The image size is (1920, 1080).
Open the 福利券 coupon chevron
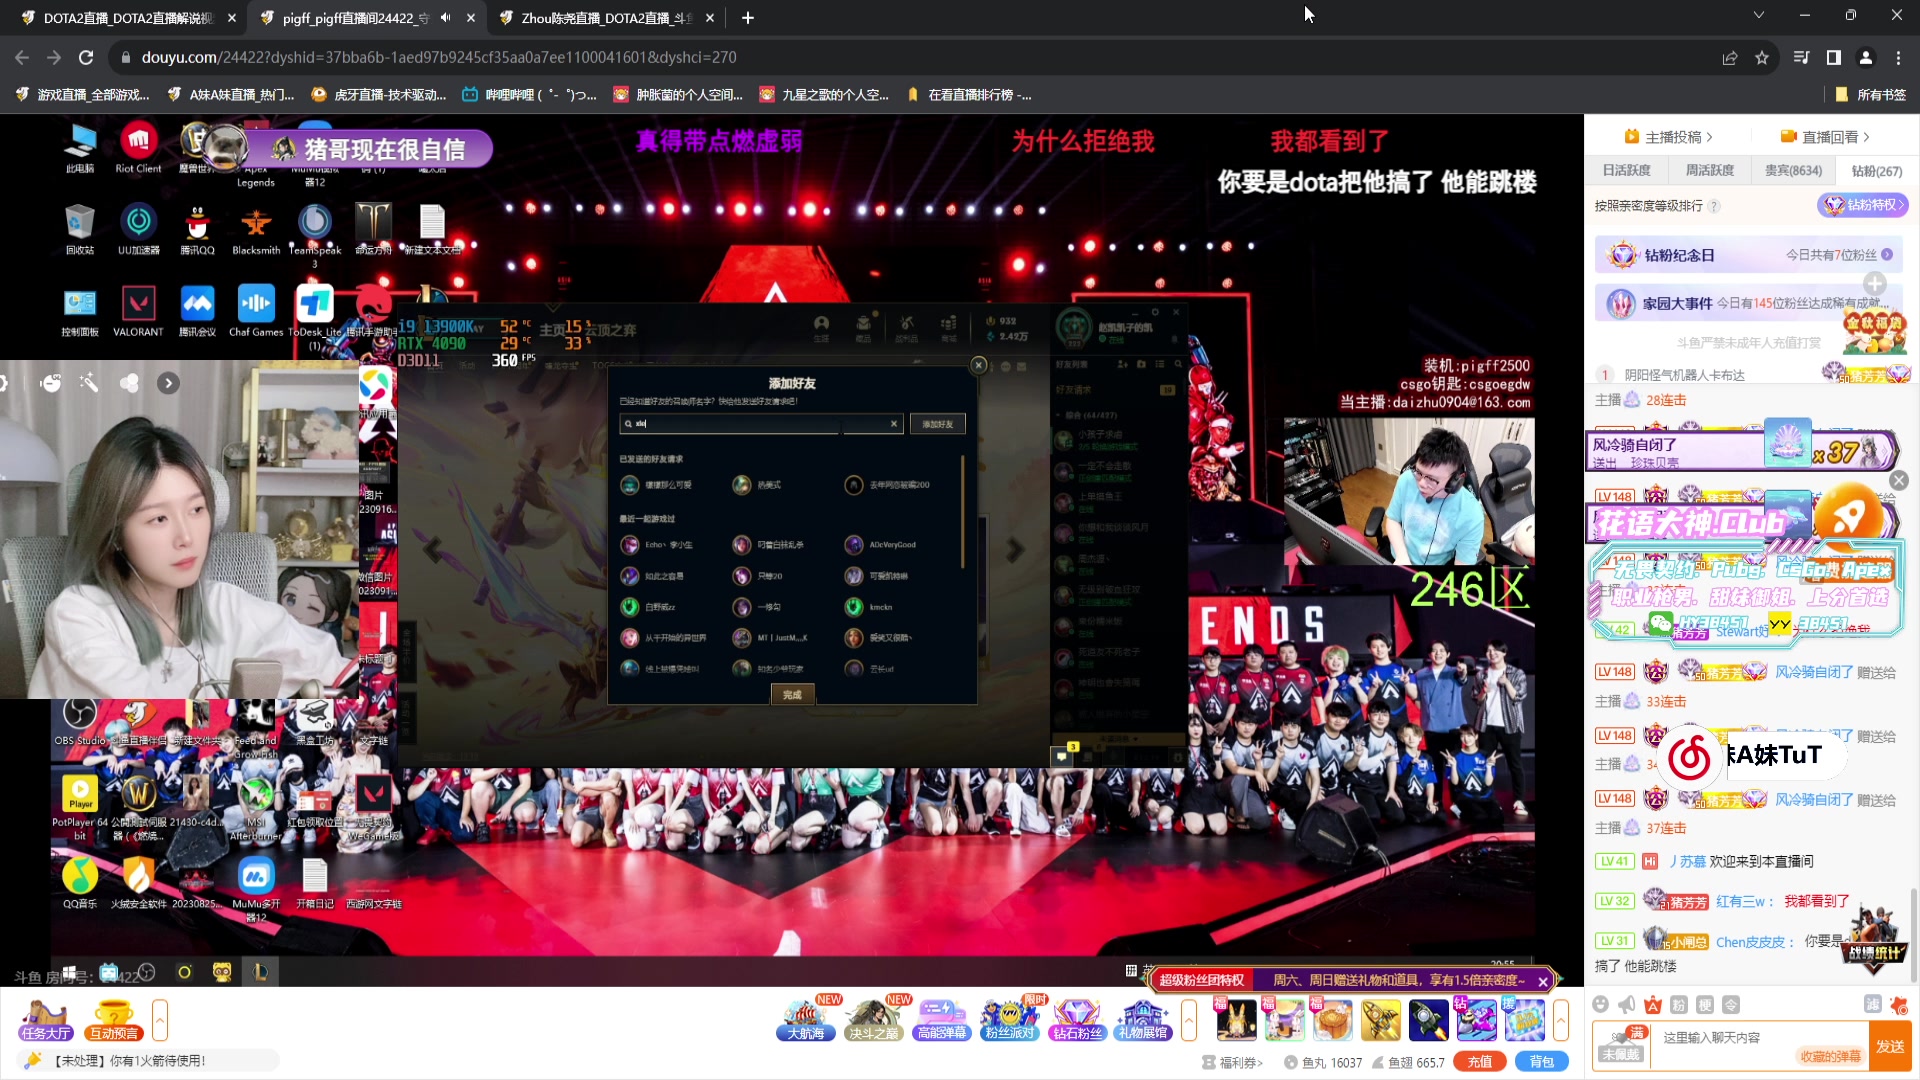[x=1234, y=1063]
